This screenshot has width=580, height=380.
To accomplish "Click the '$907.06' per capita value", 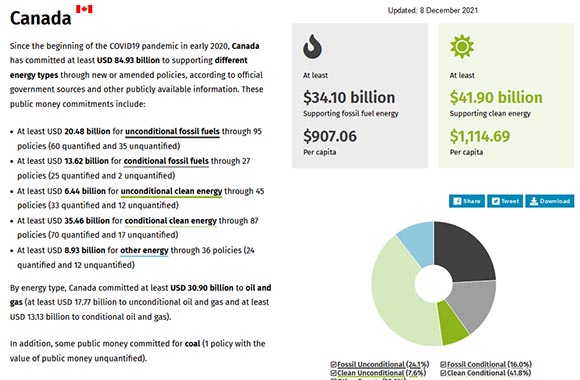I will pyautogui.click(x=330, y=136).
